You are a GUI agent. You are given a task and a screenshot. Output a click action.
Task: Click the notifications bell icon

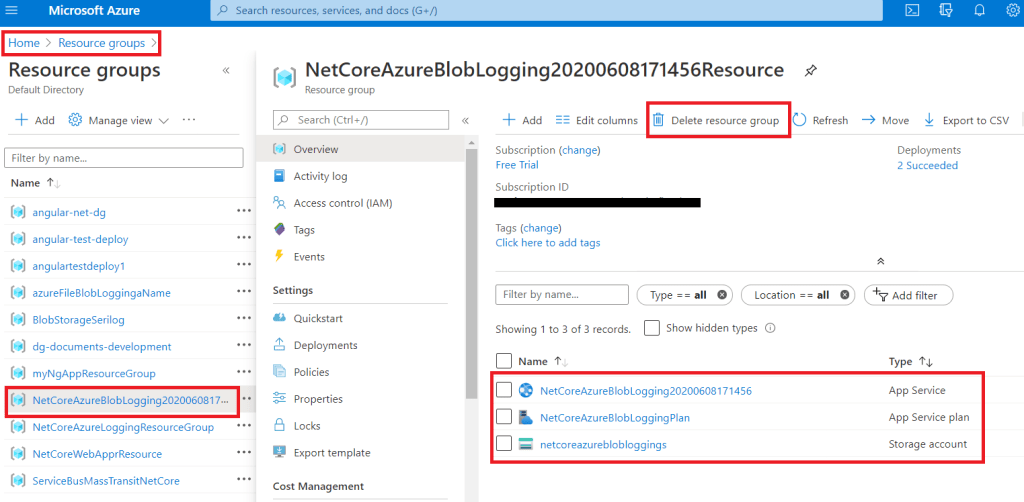point(980,10)
